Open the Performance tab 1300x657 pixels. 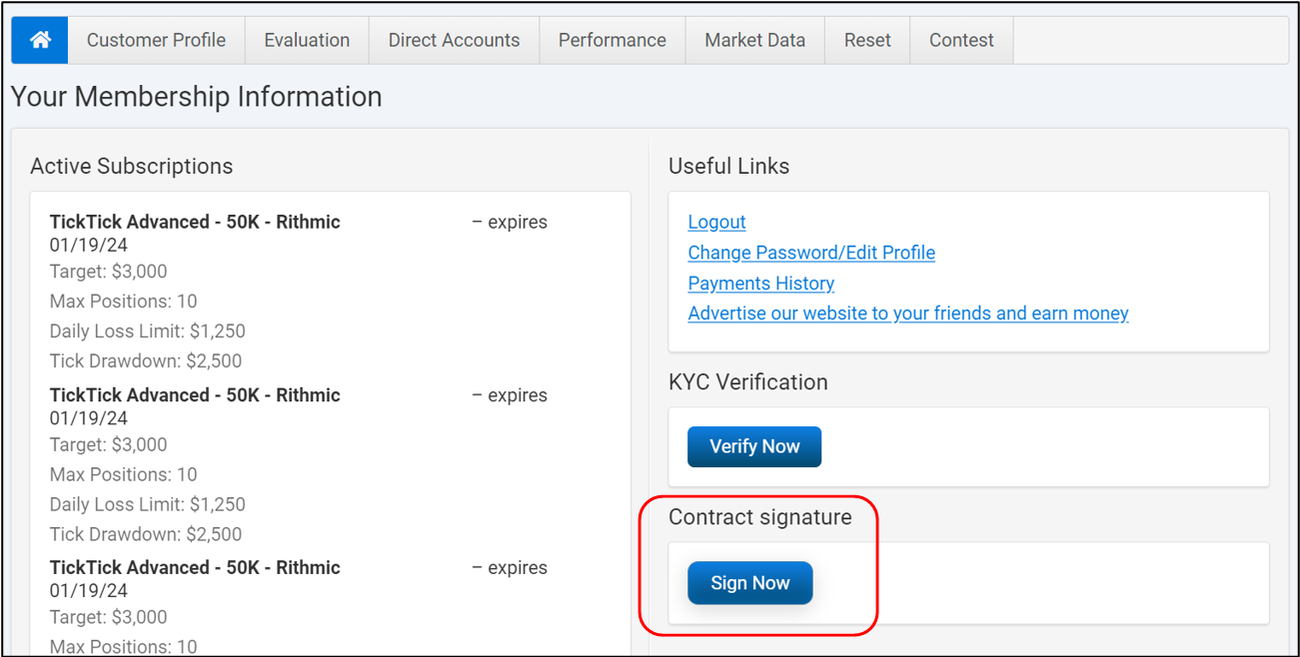[x=612, y=40]
